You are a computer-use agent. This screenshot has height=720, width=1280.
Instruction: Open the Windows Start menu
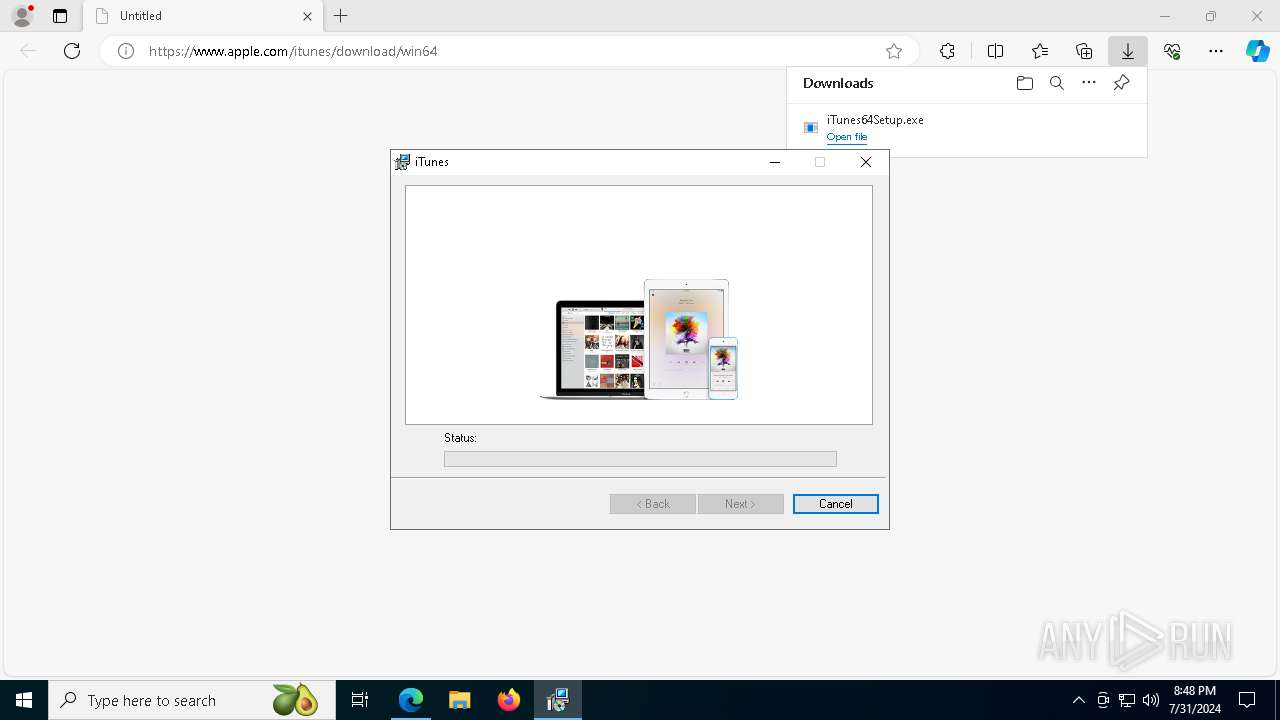(24, 700)
